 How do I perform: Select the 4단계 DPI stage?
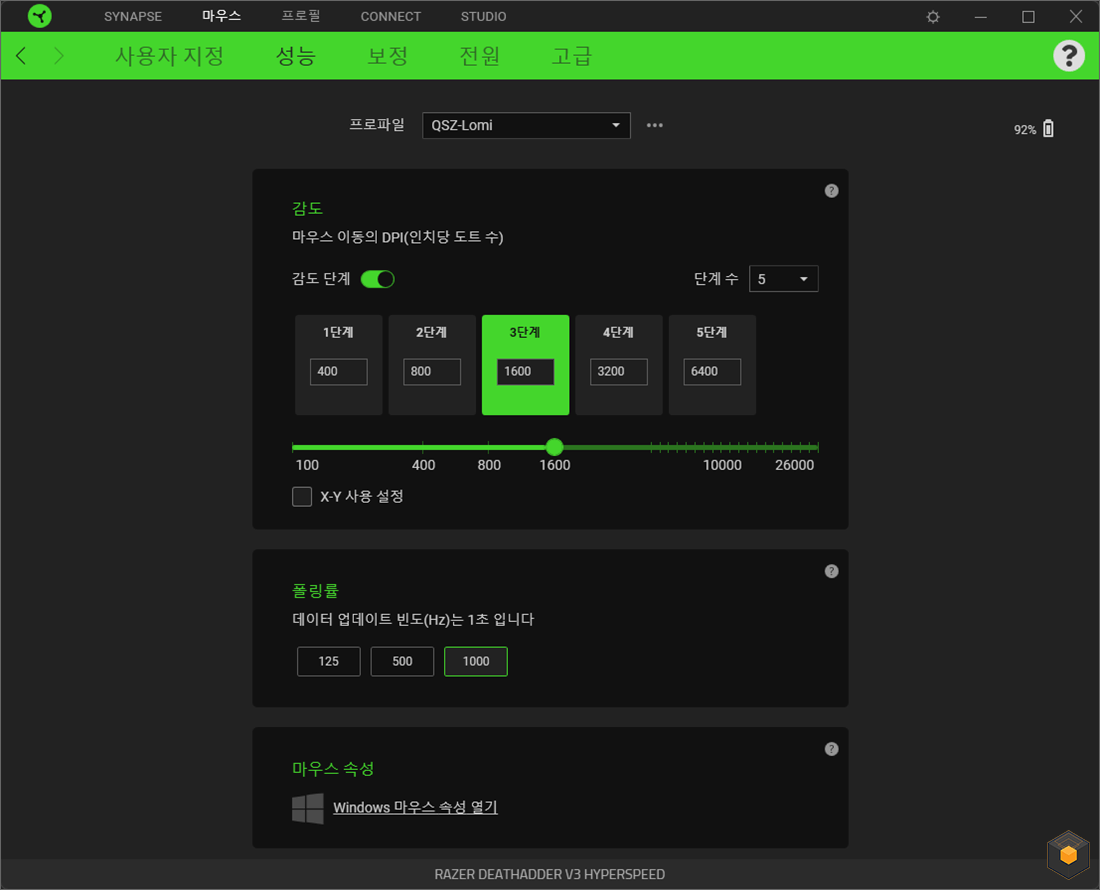pyautogui.click(x=618, y=365)
